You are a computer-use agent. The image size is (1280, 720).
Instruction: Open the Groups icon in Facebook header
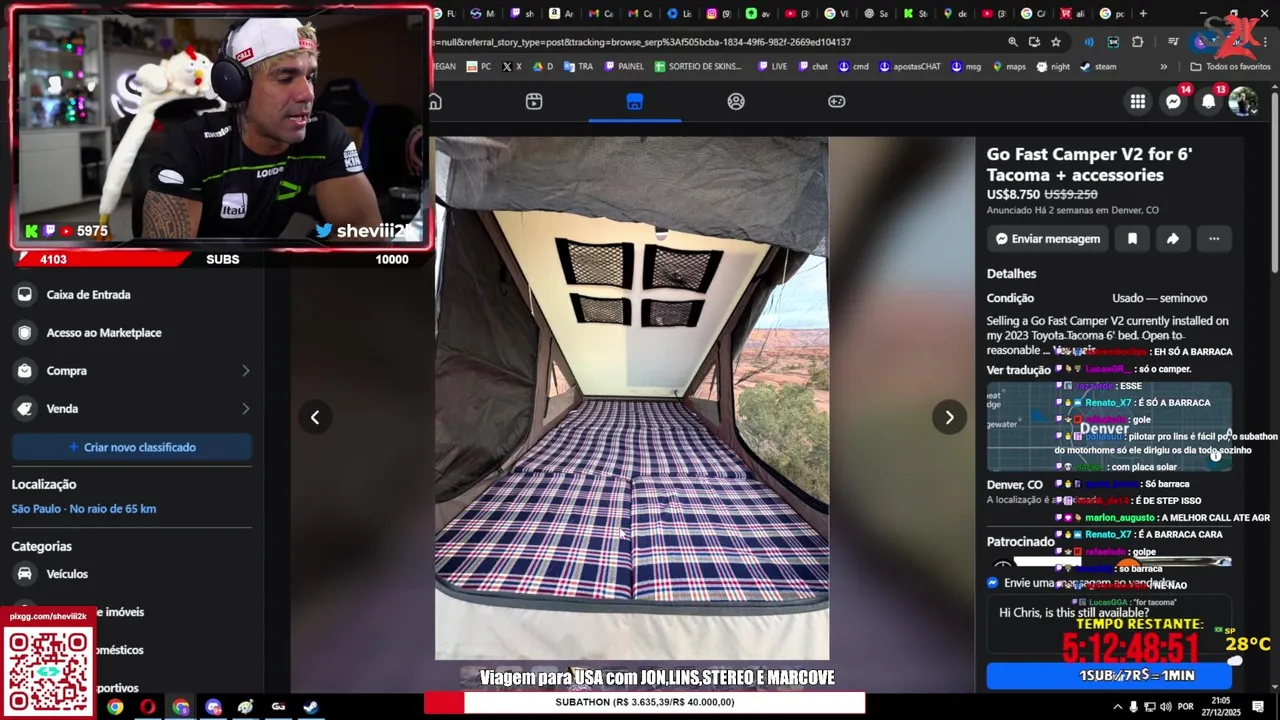(x=736, y=101)
